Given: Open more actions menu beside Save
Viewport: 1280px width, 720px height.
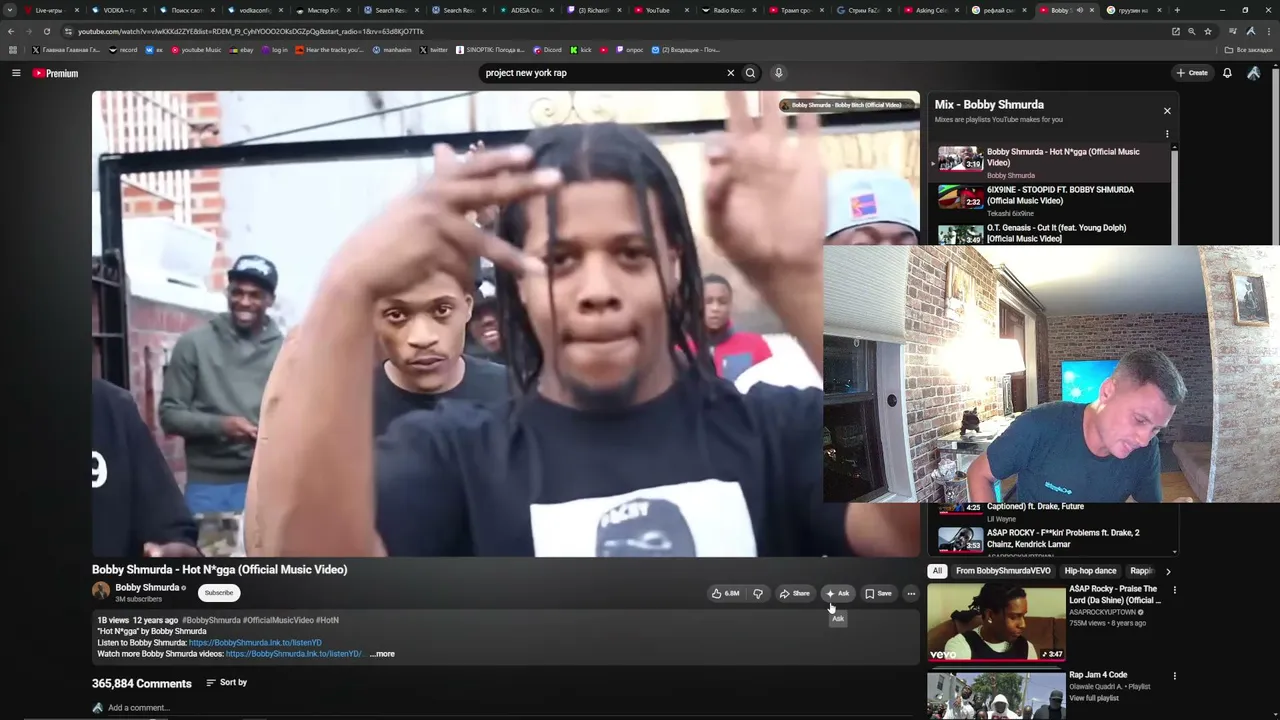Looking at the screenshot, I should coord(911,594).
